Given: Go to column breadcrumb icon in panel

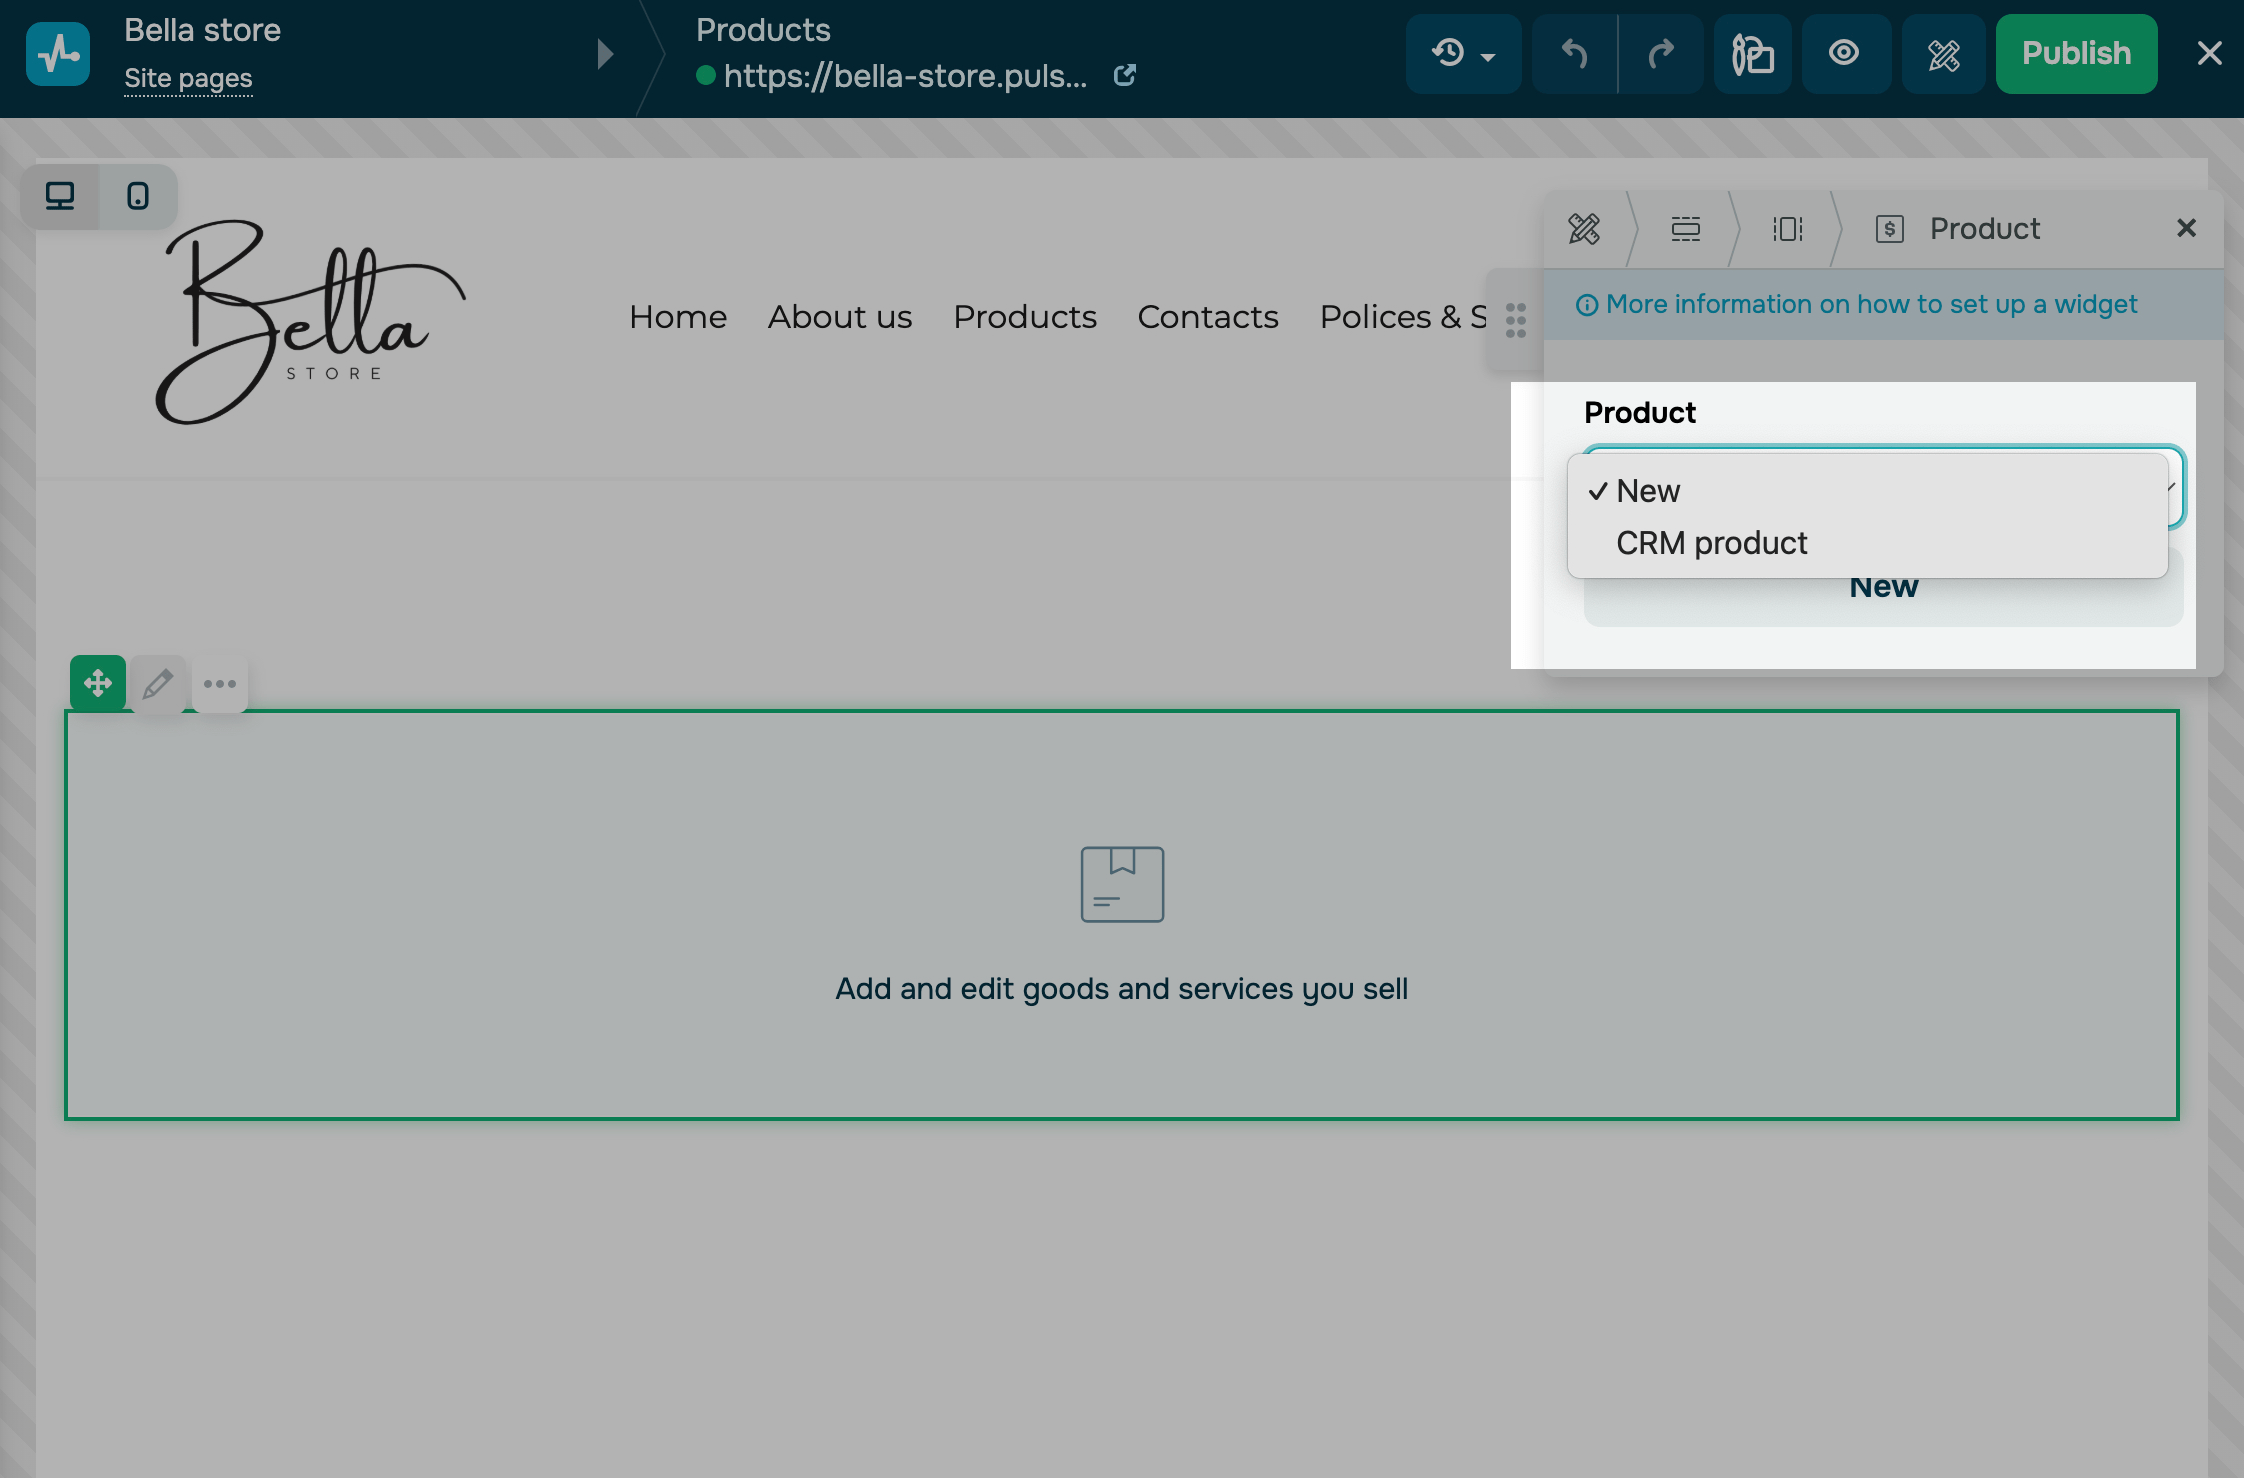Looking at the screenshot, I should (1787, 229).
